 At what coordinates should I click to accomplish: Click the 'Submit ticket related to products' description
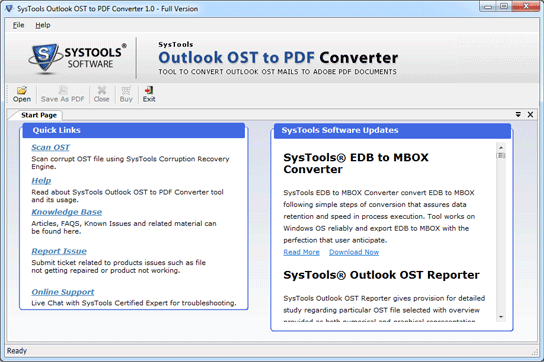pos(119,267)
